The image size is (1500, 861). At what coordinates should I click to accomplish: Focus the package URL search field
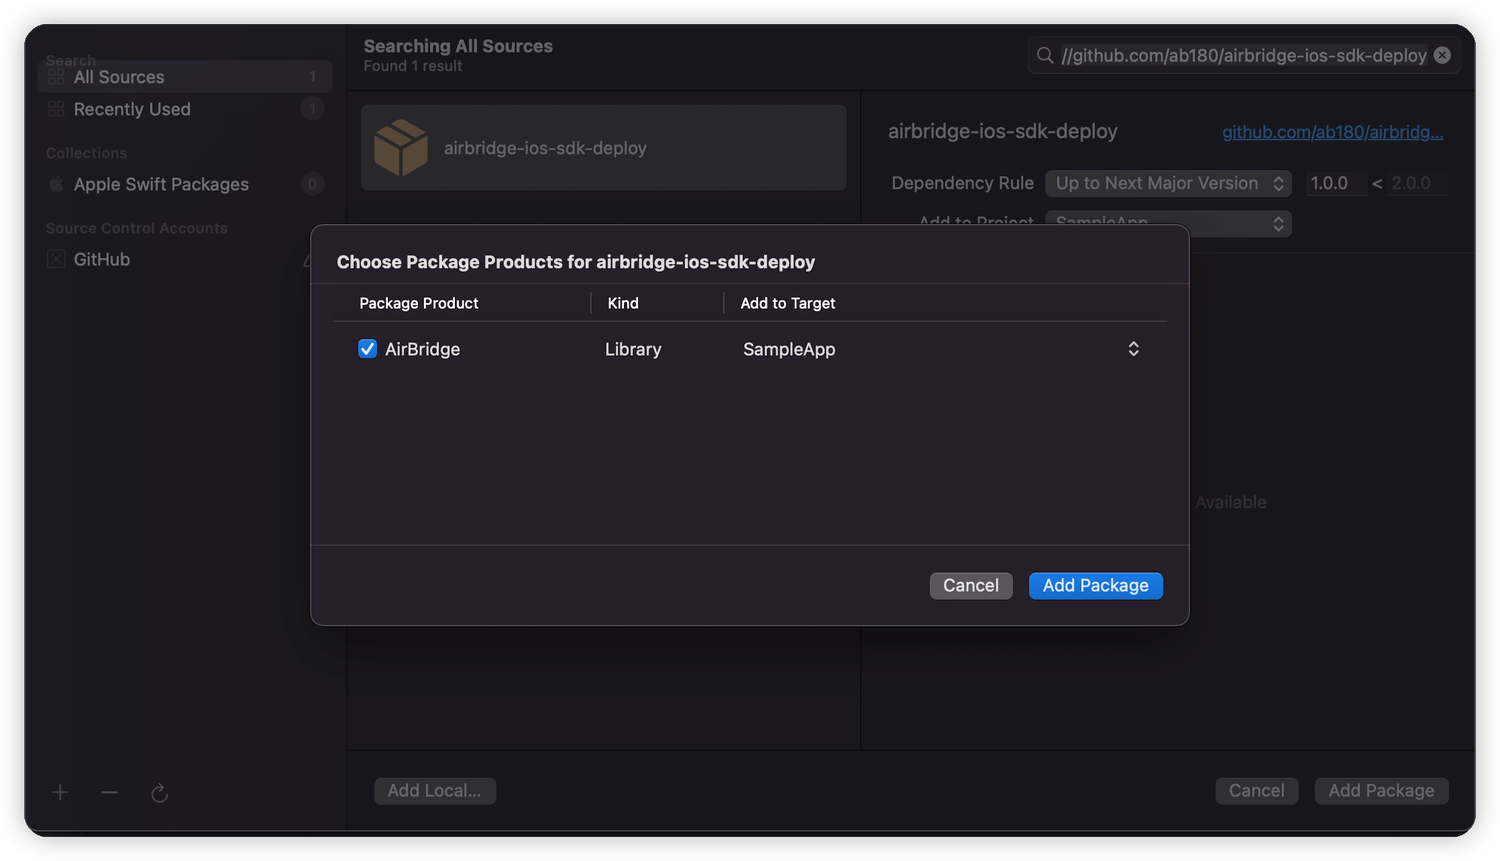(1243, 55)
